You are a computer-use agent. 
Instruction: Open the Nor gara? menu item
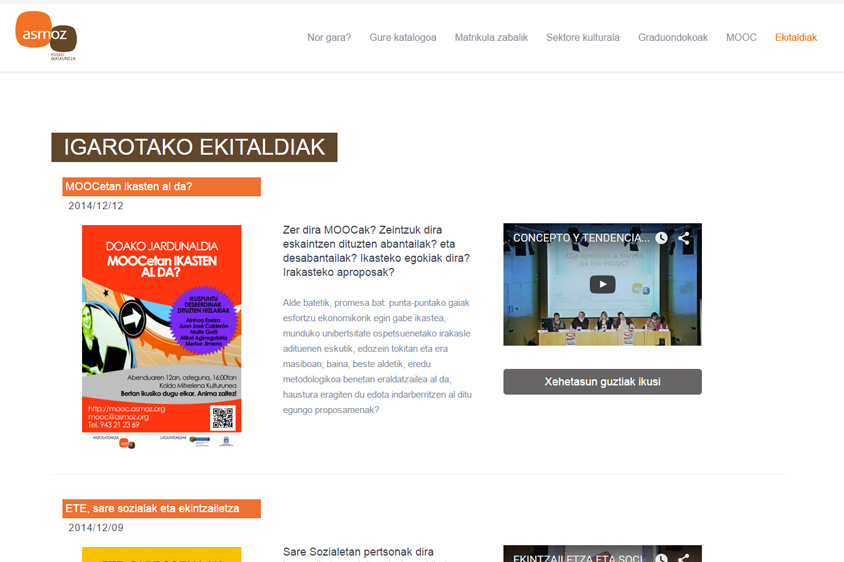pyautogui.click(x=329, y=38)
